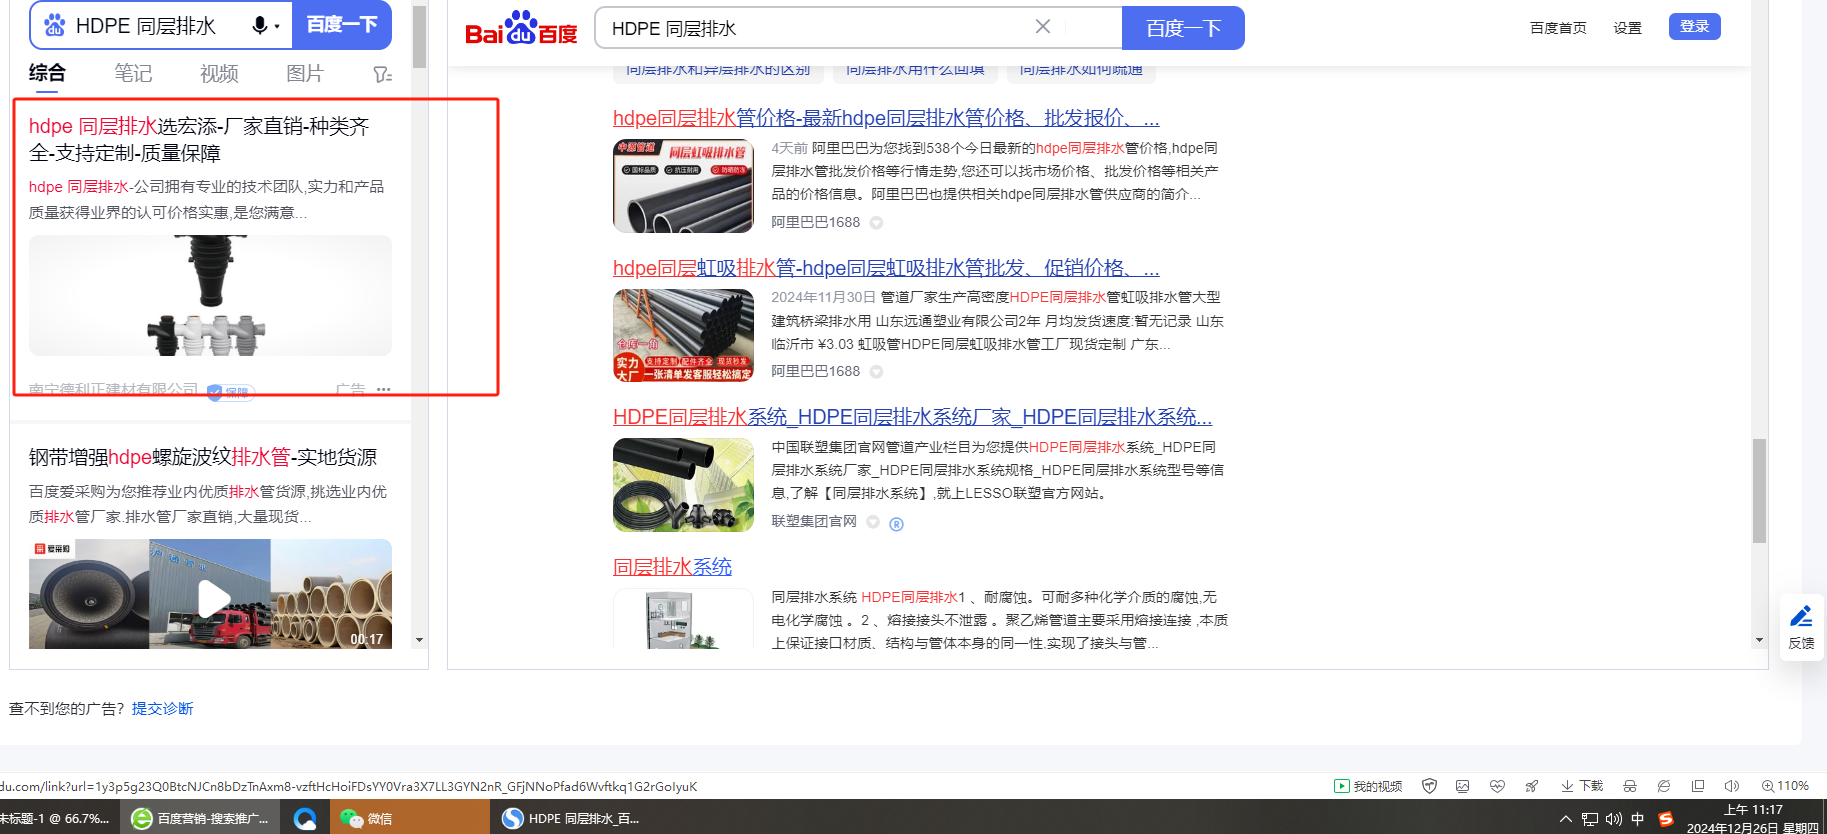Image resolution: width=1827 pixels, height=834 pixels.
Task: Click the picture icon in browser status bar
Action: pyautogui.click(x=1462, y=786)
